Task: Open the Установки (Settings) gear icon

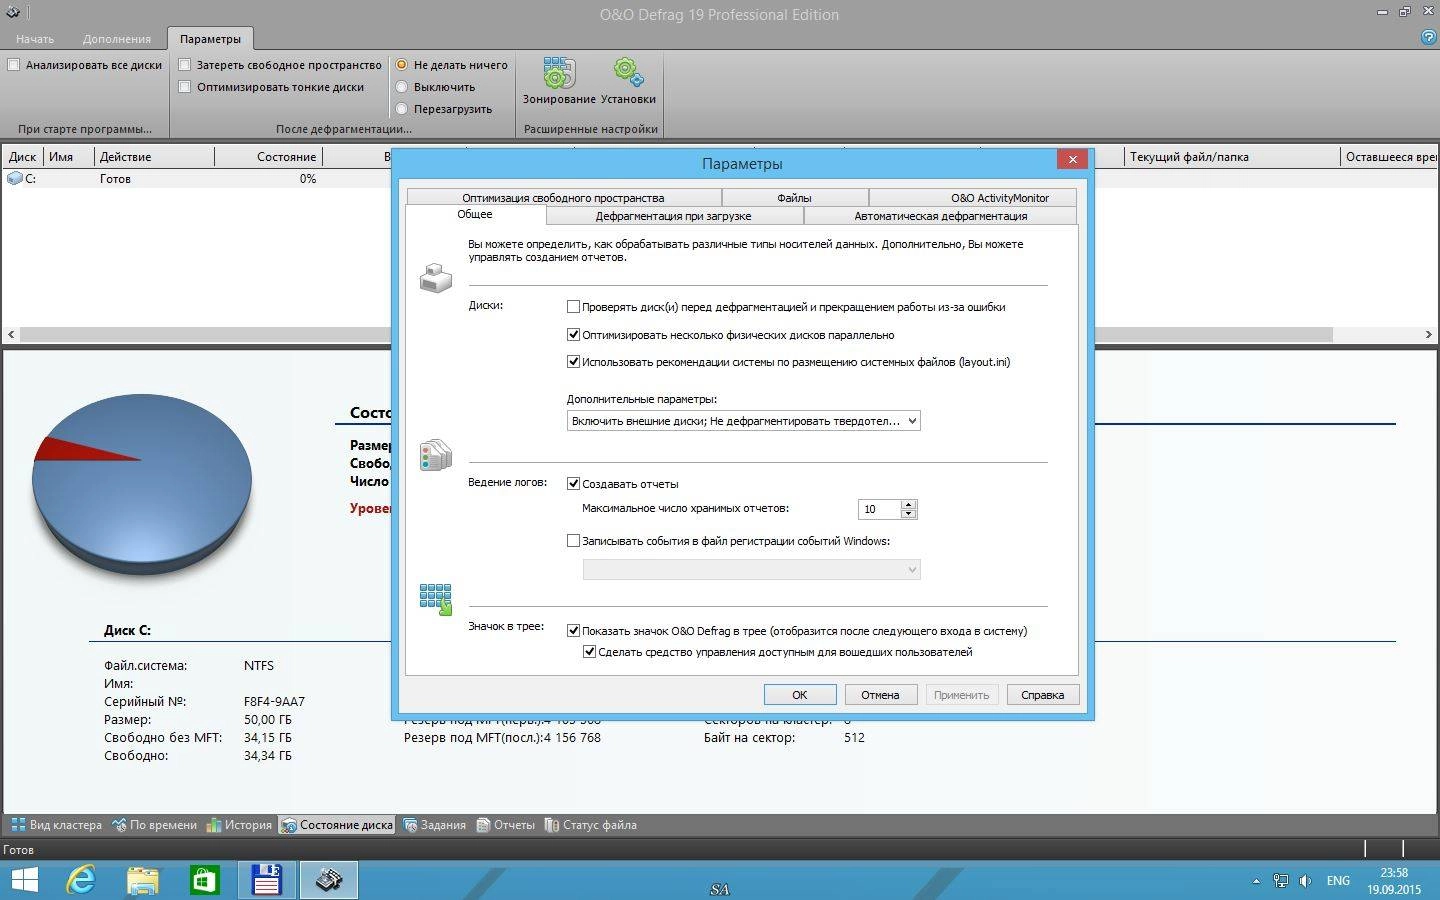Action: [x=628, y=82]
